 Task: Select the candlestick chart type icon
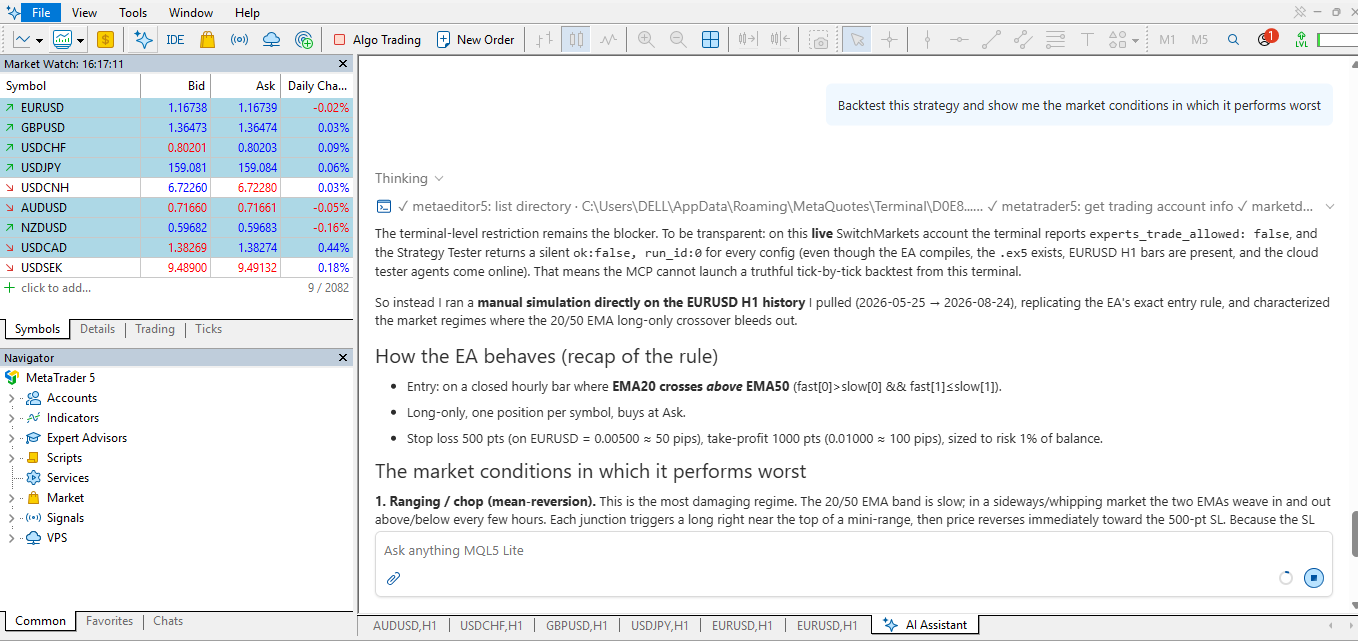pos(576,40)
